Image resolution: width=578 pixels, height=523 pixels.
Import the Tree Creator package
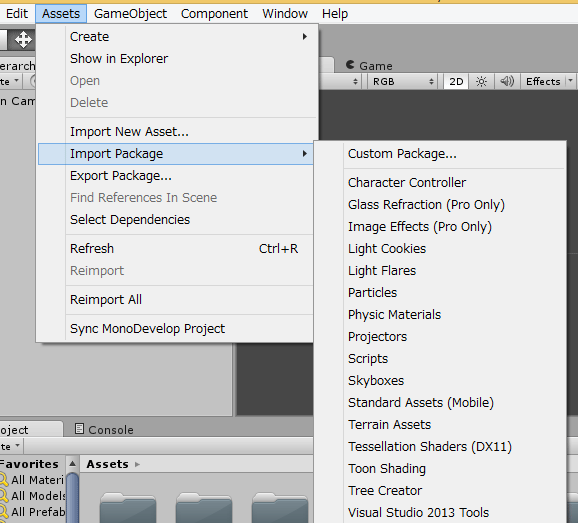click(x=440, y=491)
